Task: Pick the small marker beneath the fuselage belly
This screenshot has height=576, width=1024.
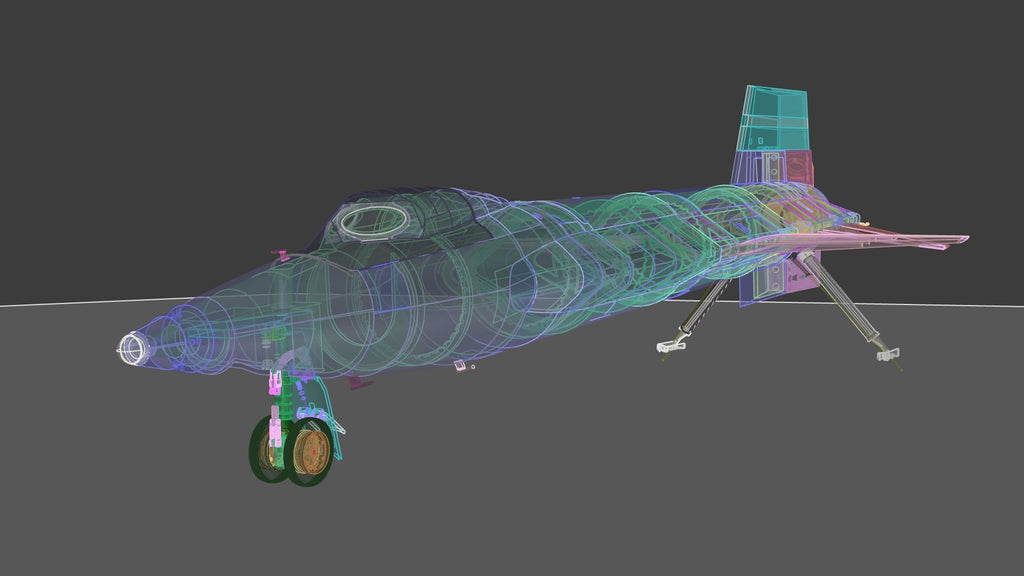Action: (x=460, y=366)
